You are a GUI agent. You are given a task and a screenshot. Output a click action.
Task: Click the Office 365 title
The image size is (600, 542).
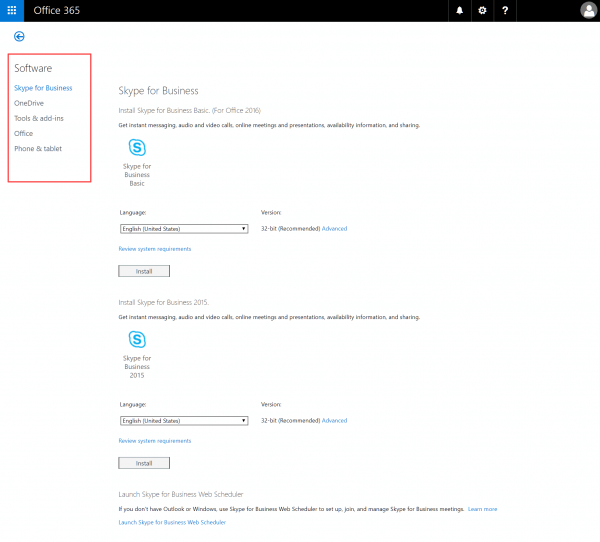coord(57,10)
